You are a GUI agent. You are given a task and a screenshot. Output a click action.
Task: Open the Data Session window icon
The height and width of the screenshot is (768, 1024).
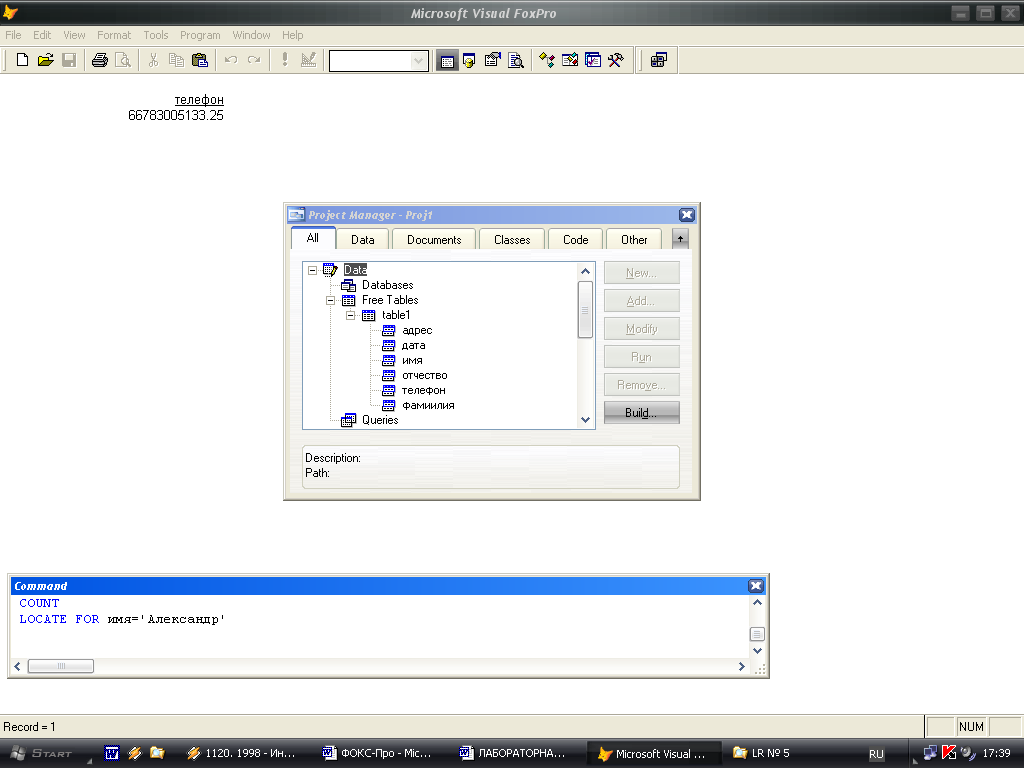470,61
